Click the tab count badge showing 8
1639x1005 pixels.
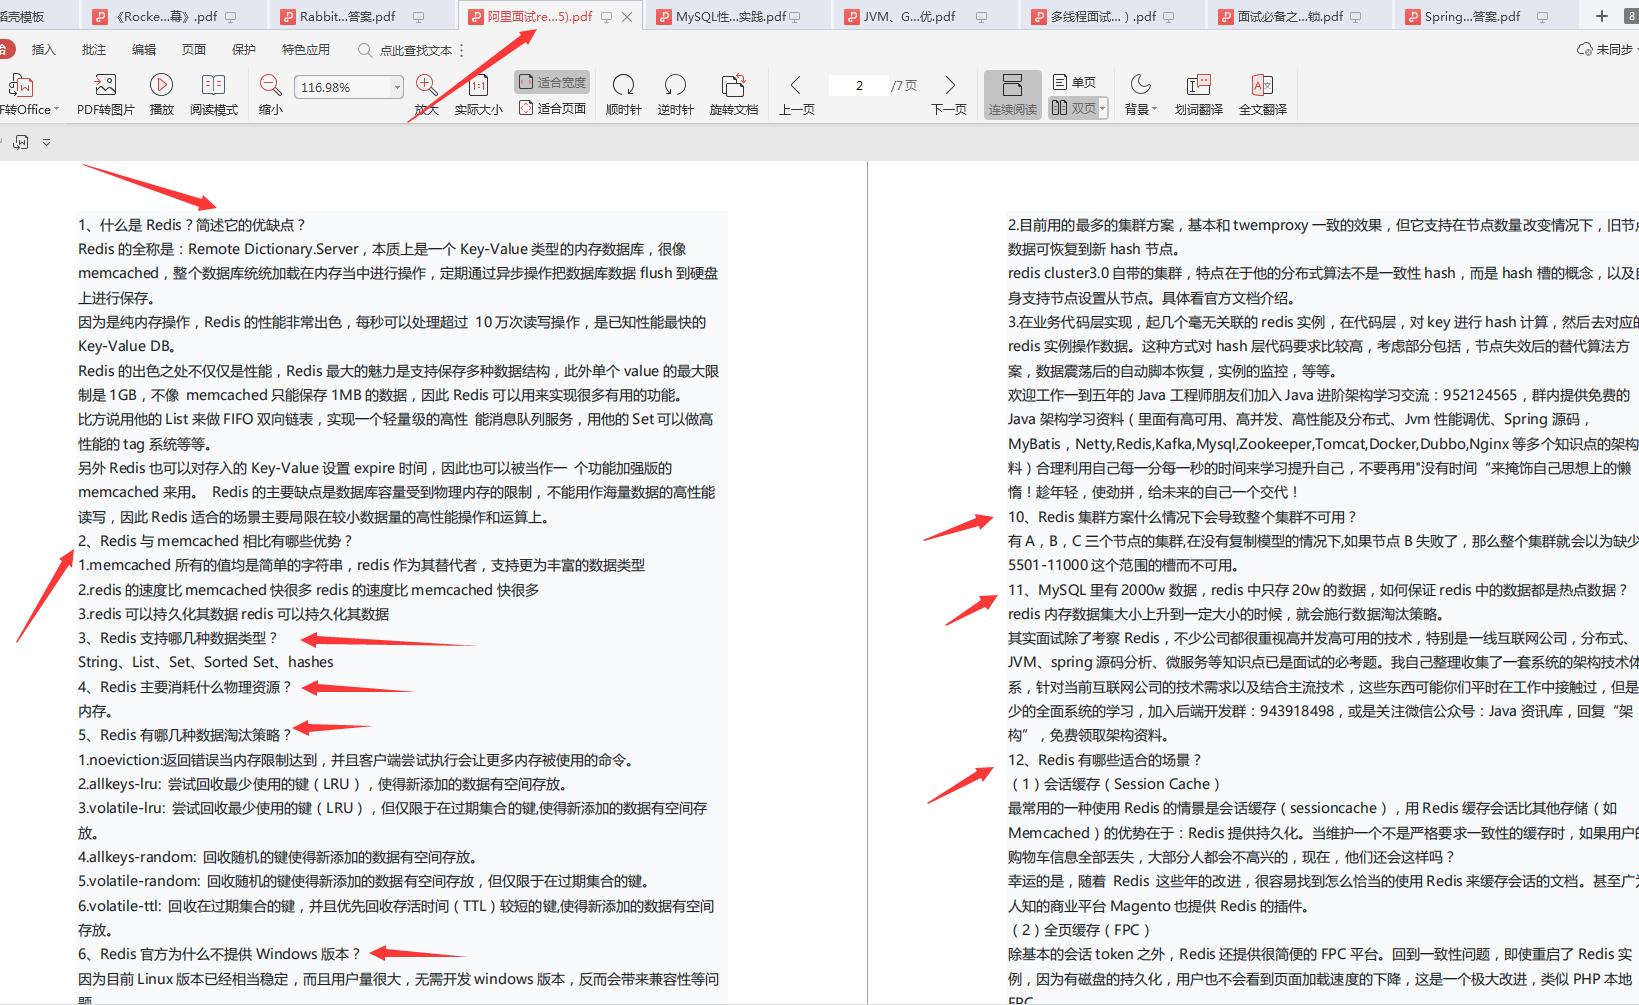coord(1631,16)
